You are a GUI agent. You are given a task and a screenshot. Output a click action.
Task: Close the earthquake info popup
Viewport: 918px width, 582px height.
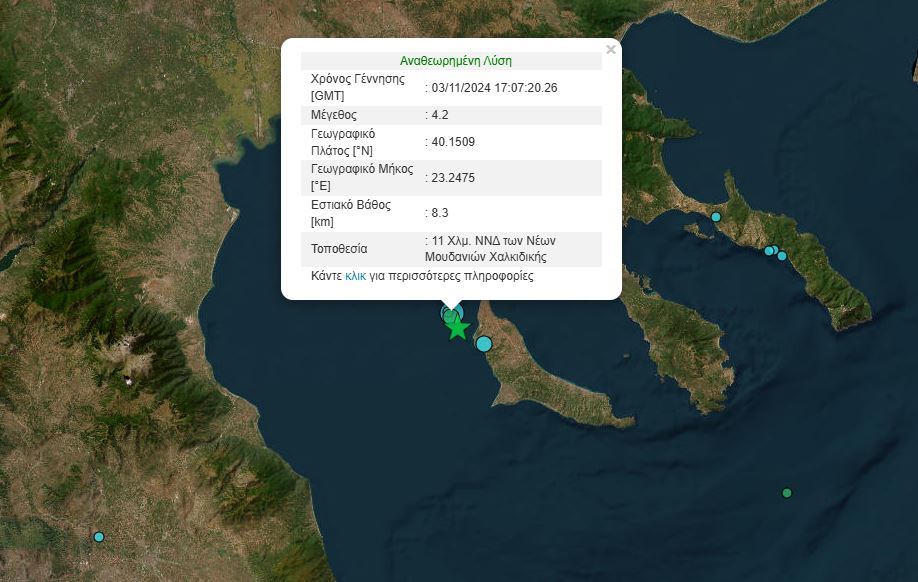[611, 49]
